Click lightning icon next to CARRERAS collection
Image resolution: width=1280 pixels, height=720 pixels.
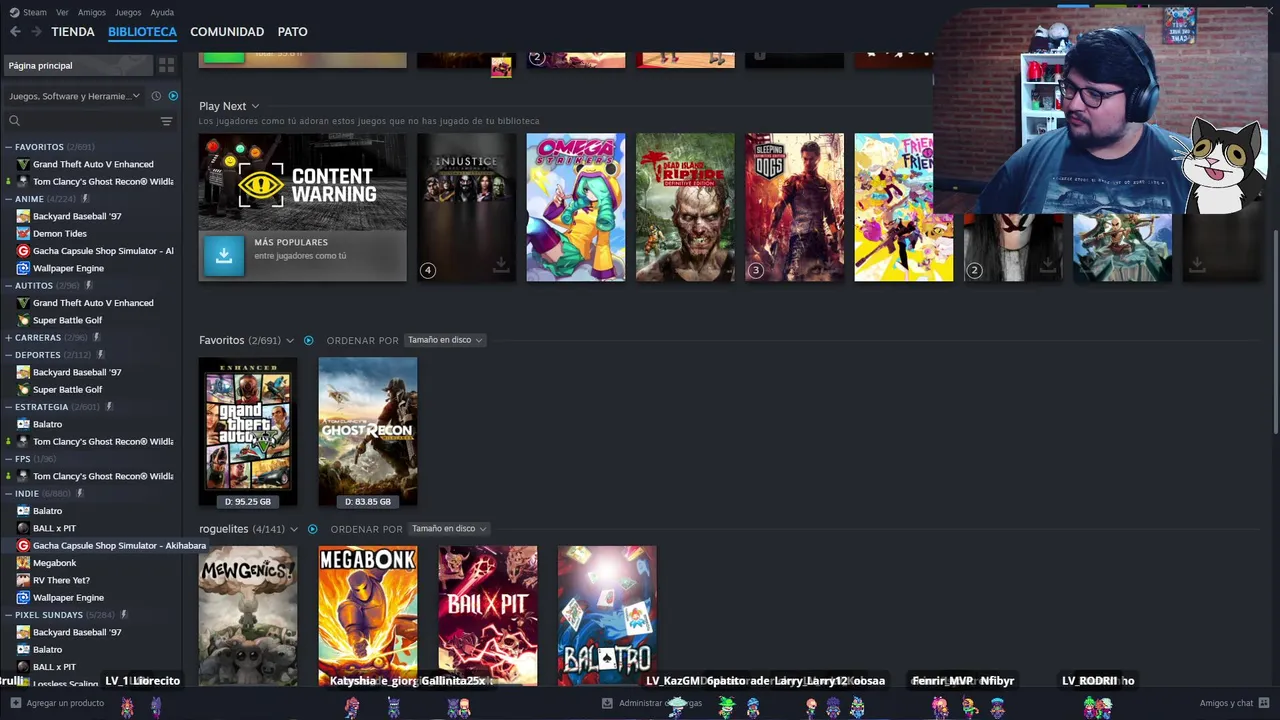[96, 338]
